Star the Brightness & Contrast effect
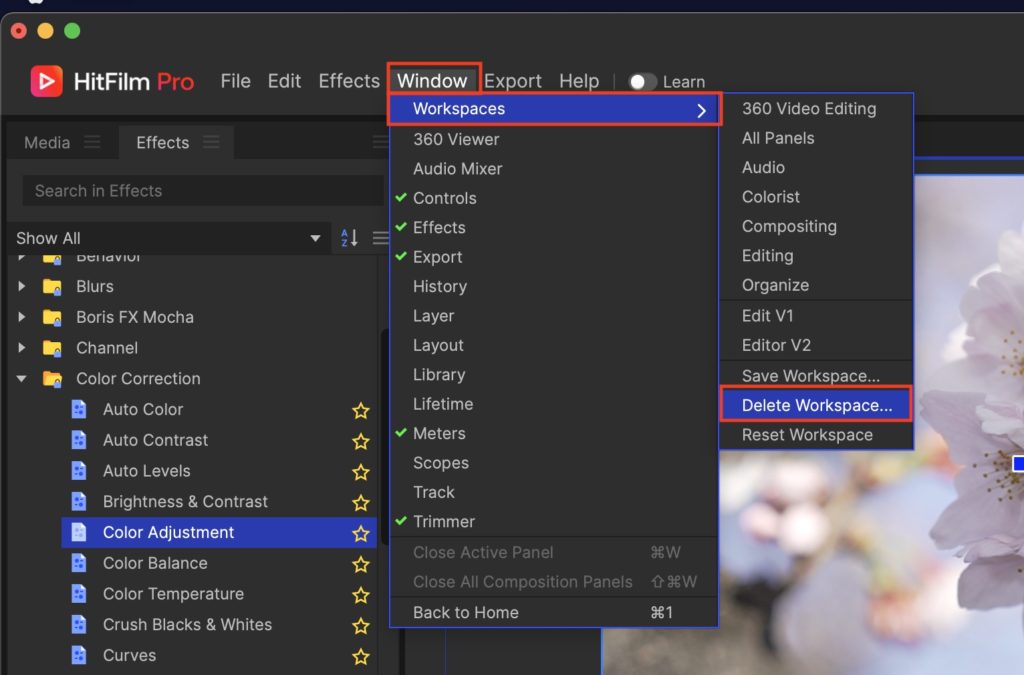 pyautogui.click(x=360, y=502)
